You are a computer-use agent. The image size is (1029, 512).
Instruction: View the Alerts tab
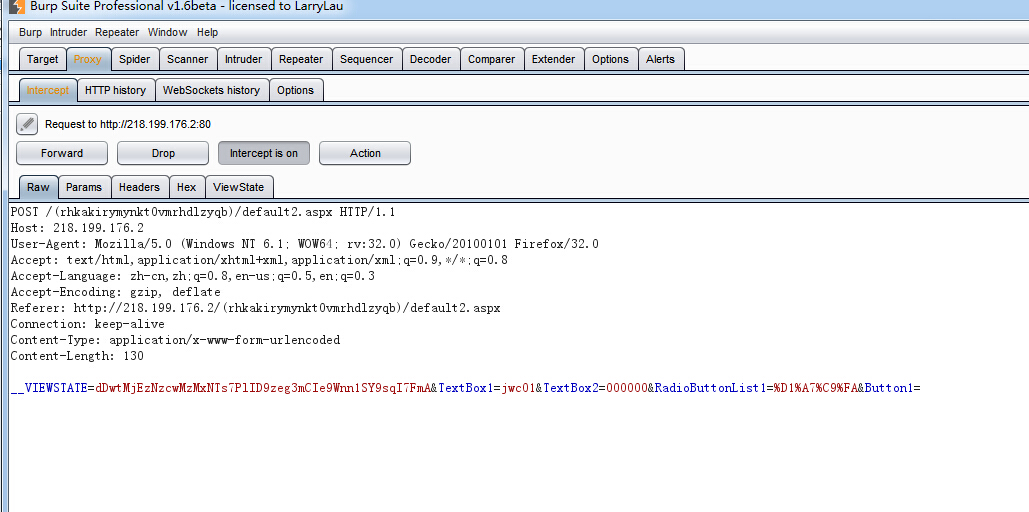coord(660,59)
